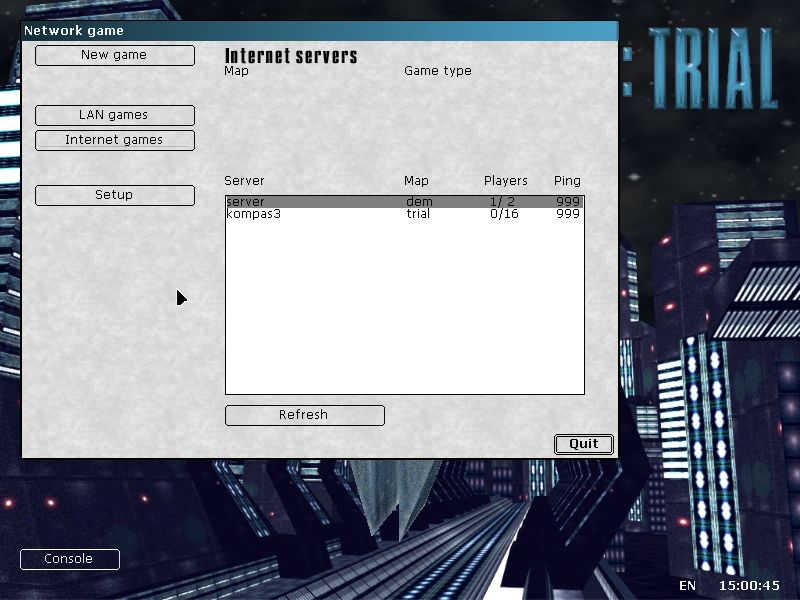The height and width of the screenshot is (600, 800).
Task: Open the Setup screen
Action: [x=115, y=195]
